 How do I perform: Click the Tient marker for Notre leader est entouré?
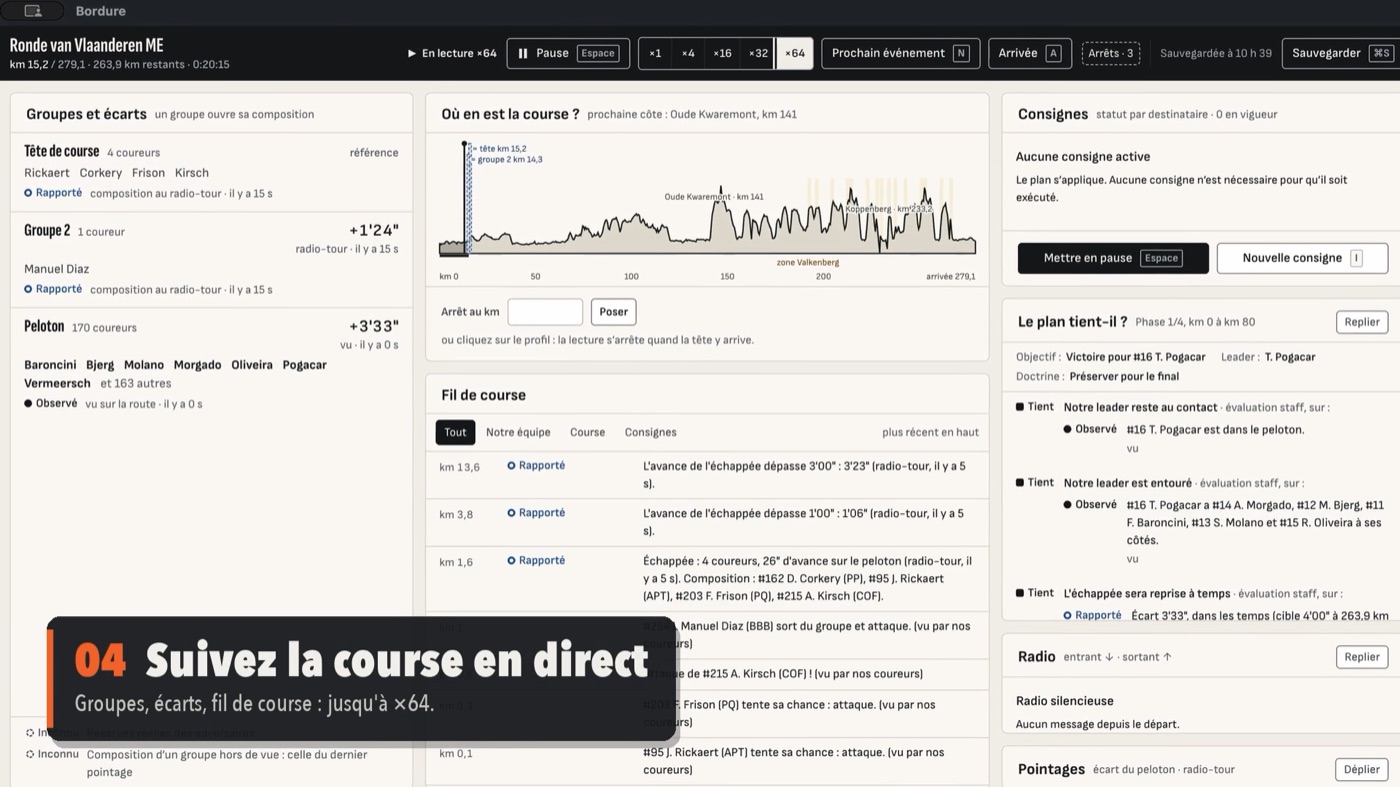(x=1035, y=483)
